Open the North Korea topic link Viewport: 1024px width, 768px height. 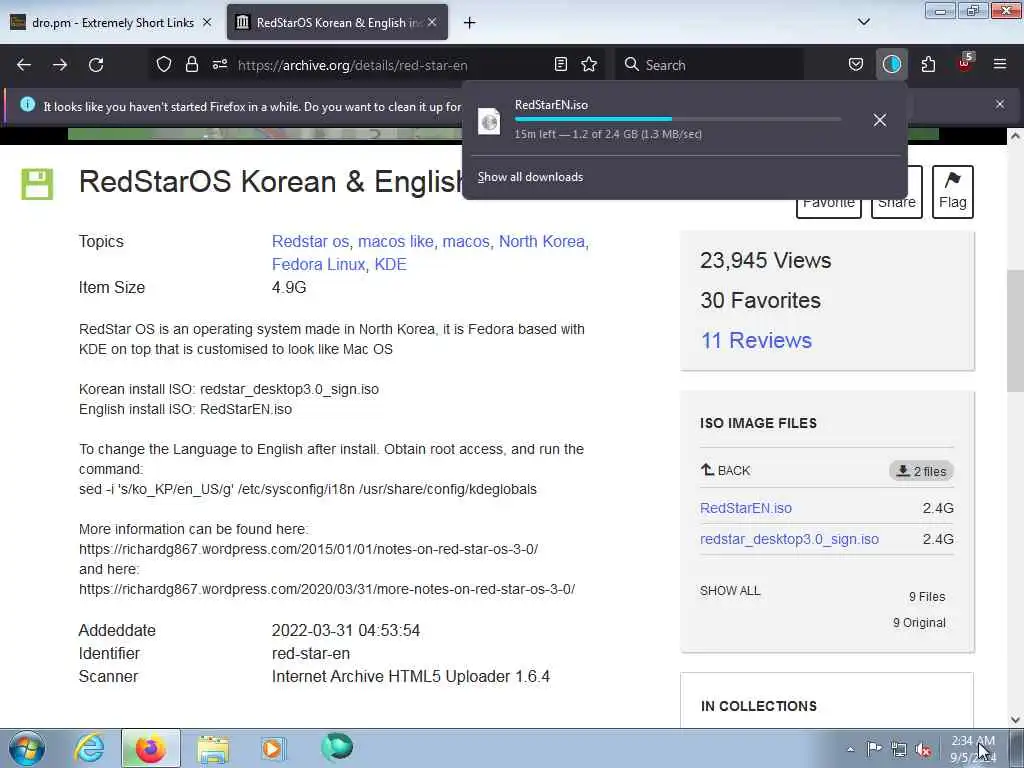542,242
